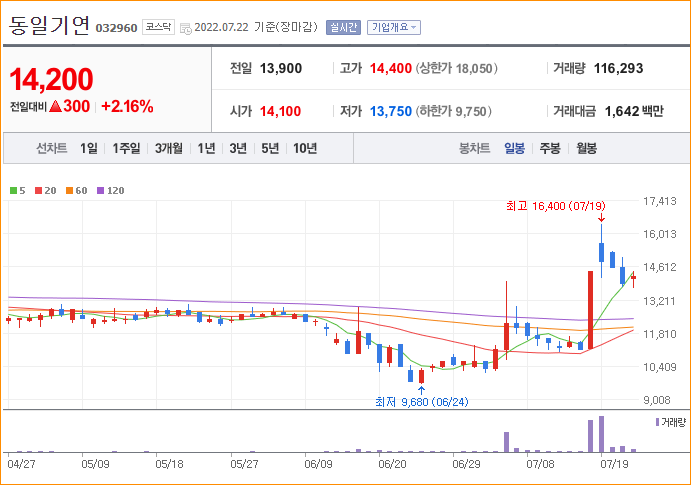Click the purple 120-day moving average swatch
Viewport: 691px width, 485px height.
pyautogui.click(x=100, y=190)
